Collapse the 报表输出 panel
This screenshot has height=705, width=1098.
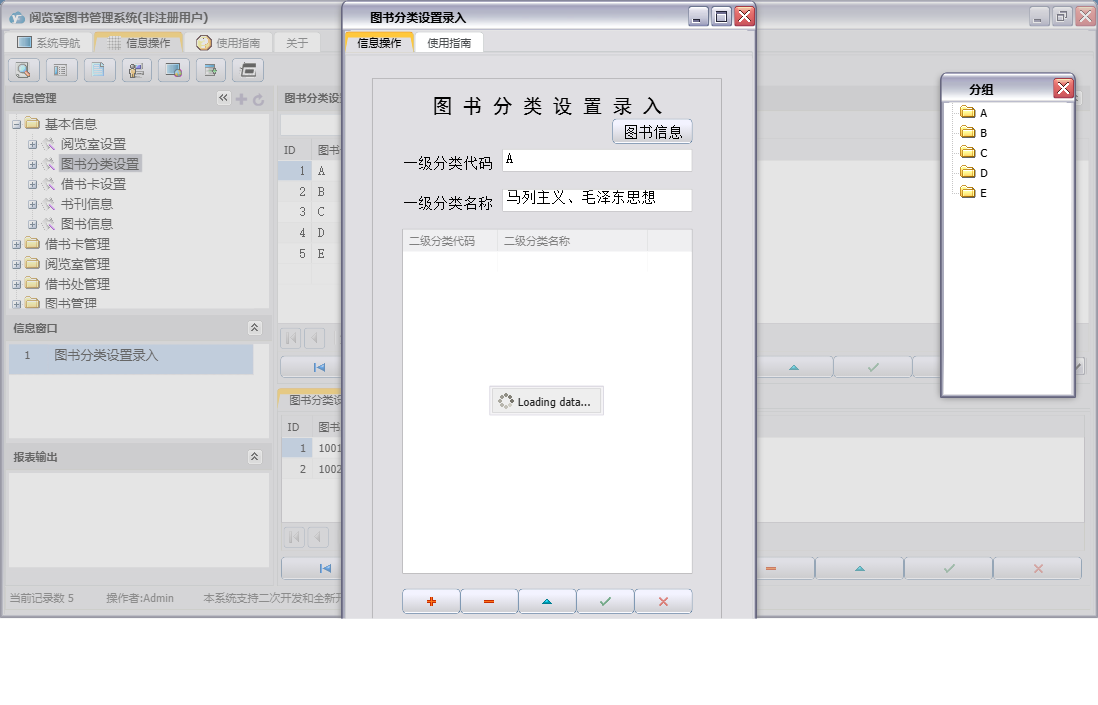tap(254, 457)
